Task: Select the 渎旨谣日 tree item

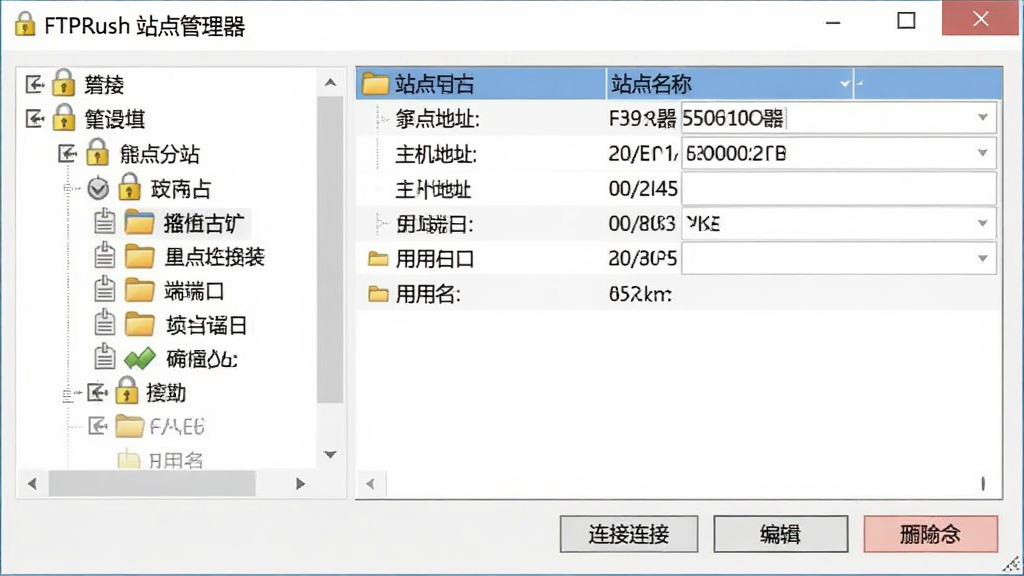Action: 206,325
